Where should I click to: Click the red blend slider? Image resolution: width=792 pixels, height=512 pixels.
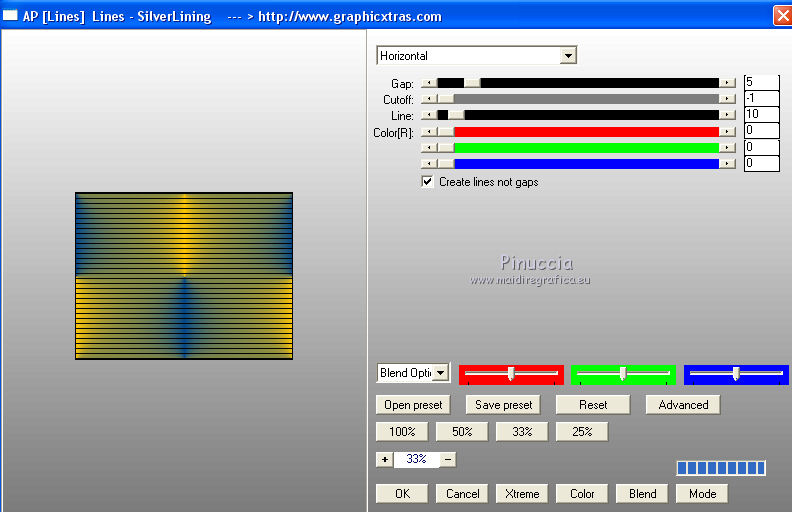(x=511, y=374)
